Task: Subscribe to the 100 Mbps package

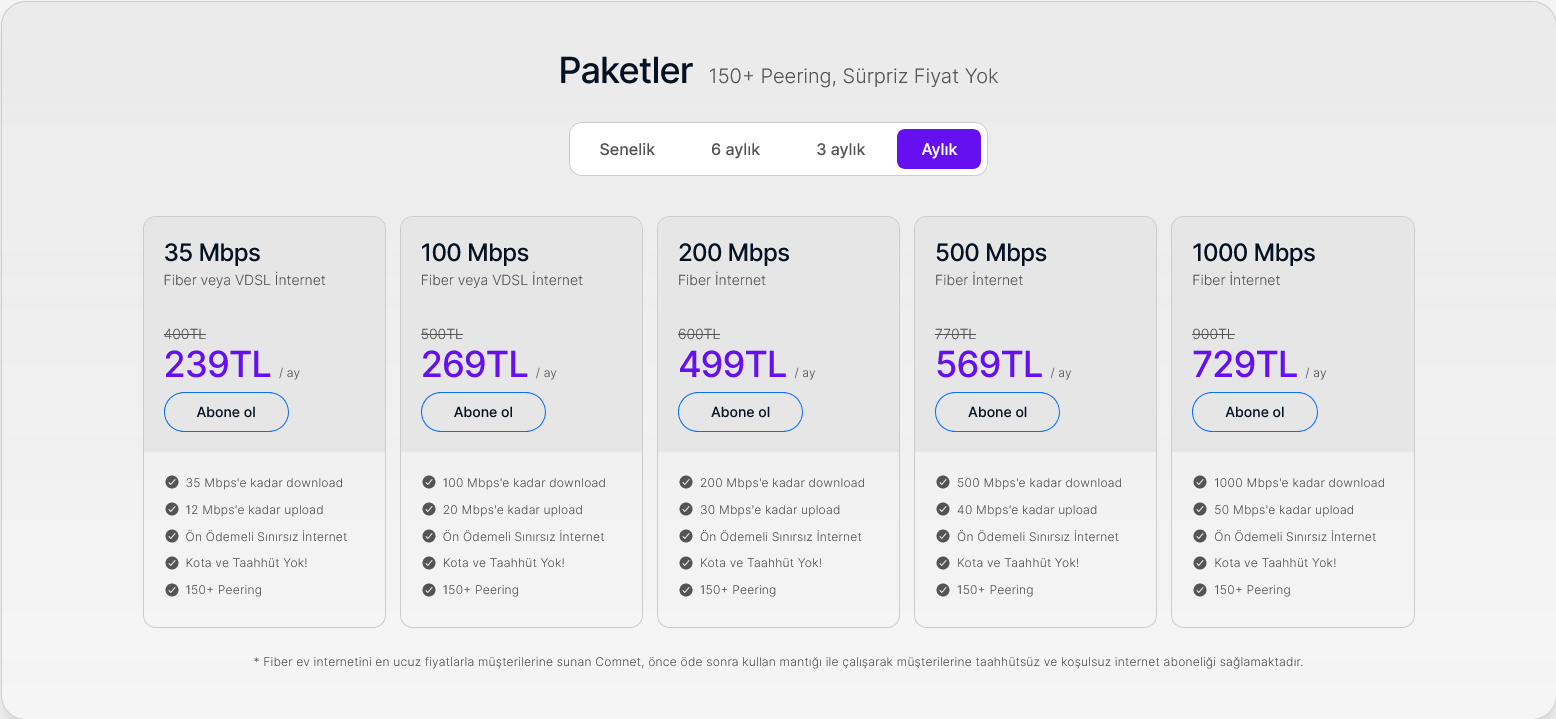Action: [483, 412]
